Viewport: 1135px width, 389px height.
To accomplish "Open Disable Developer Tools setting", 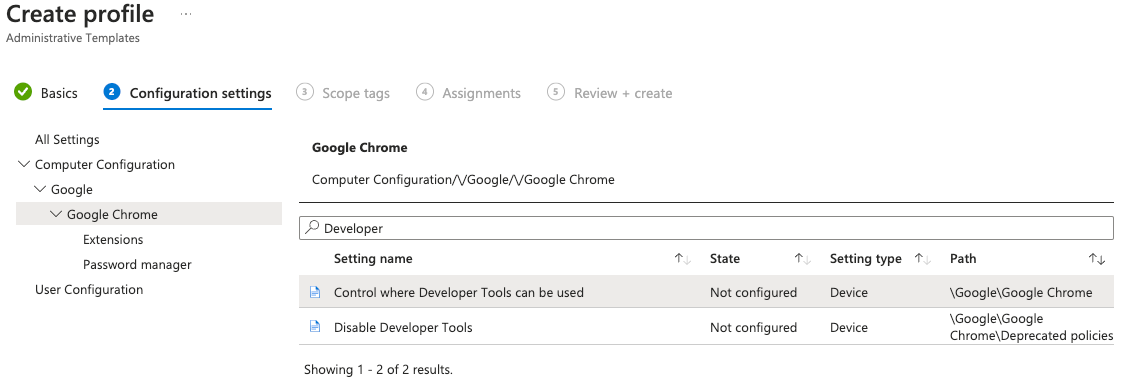I will pyautogui.click(x=402, y=327).
